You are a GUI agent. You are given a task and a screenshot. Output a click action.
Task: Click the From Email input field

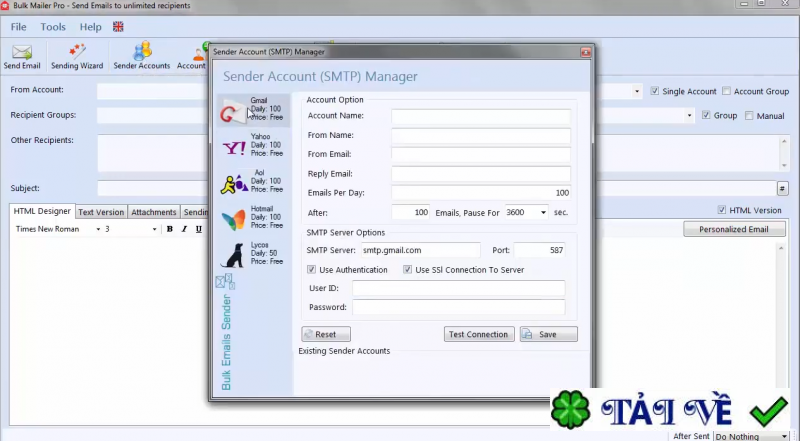click(x=481, y=154)
